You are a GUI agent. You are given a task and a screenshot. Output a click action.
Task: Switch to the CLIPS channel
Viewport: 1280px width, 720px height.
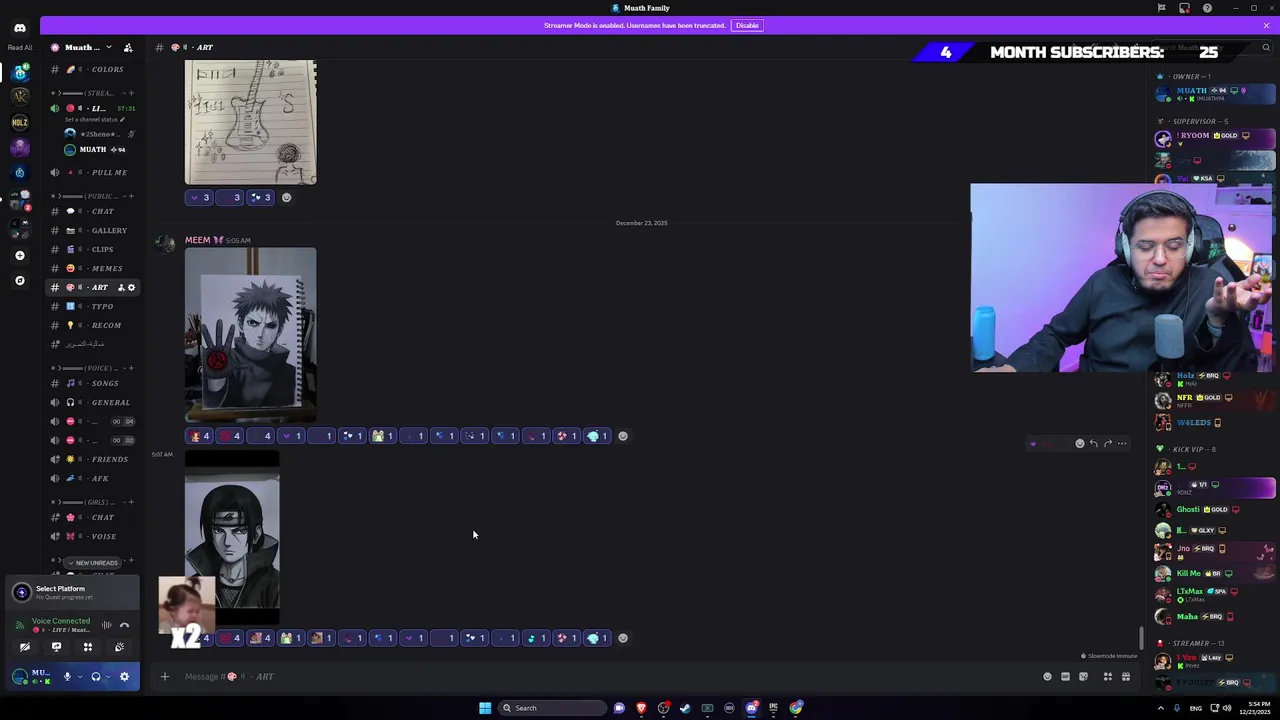(94, 249)
